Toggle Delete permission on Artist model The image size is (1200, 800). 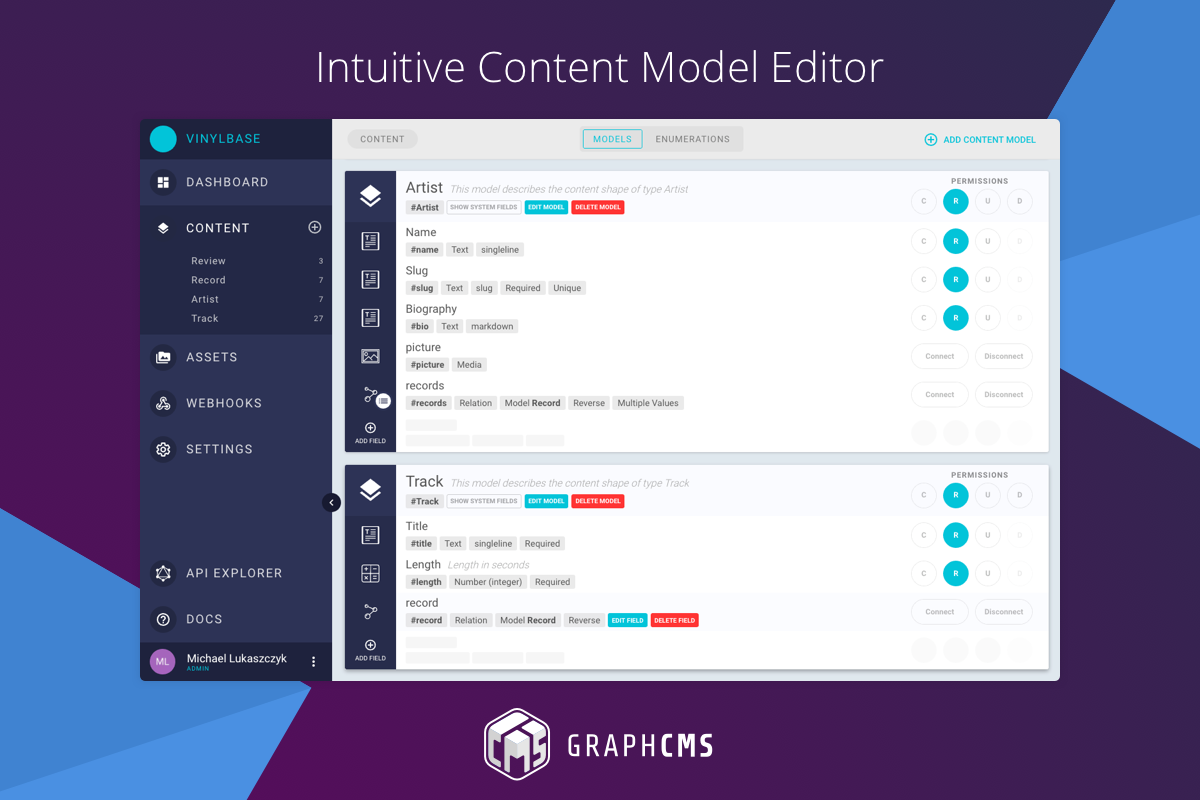tap(1020, 202)
